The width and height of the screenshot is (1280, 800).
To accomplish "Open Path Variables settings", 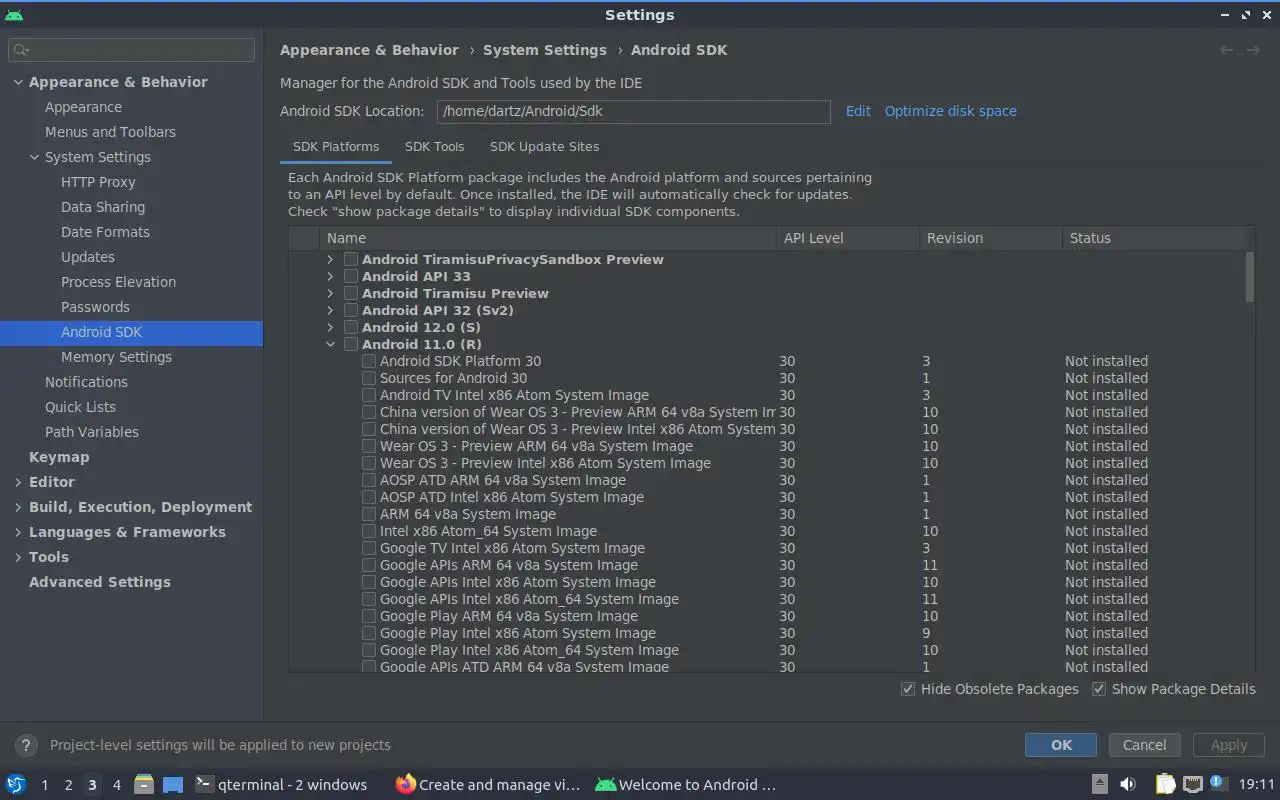I will tap(92, 432).
